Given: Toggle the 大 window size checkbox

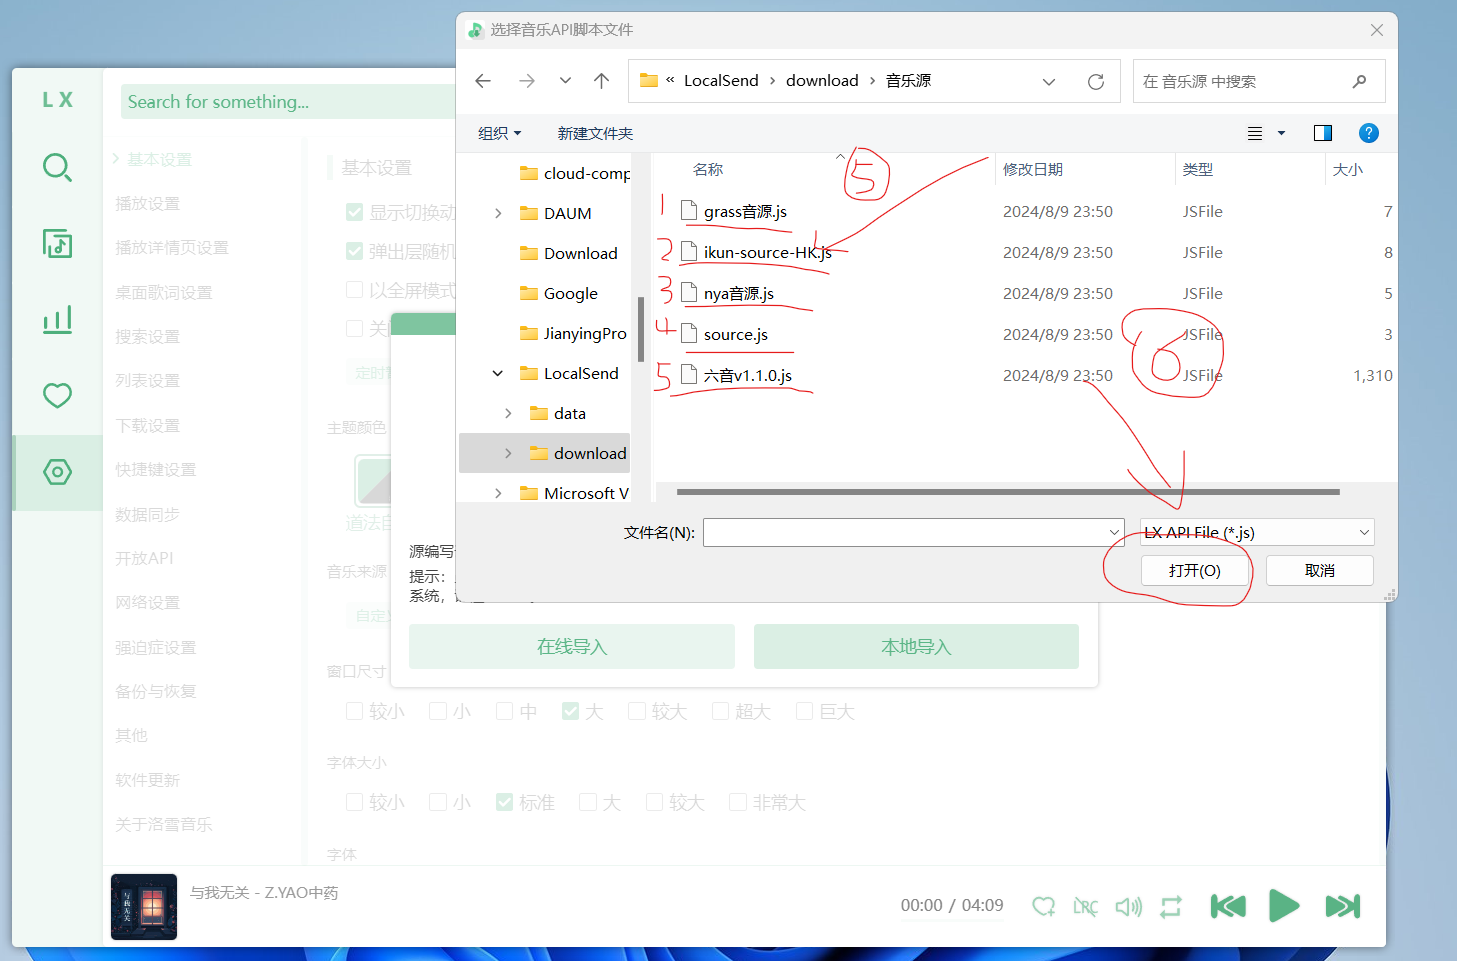Looking at the screenshot, I should tap(571, 711).
